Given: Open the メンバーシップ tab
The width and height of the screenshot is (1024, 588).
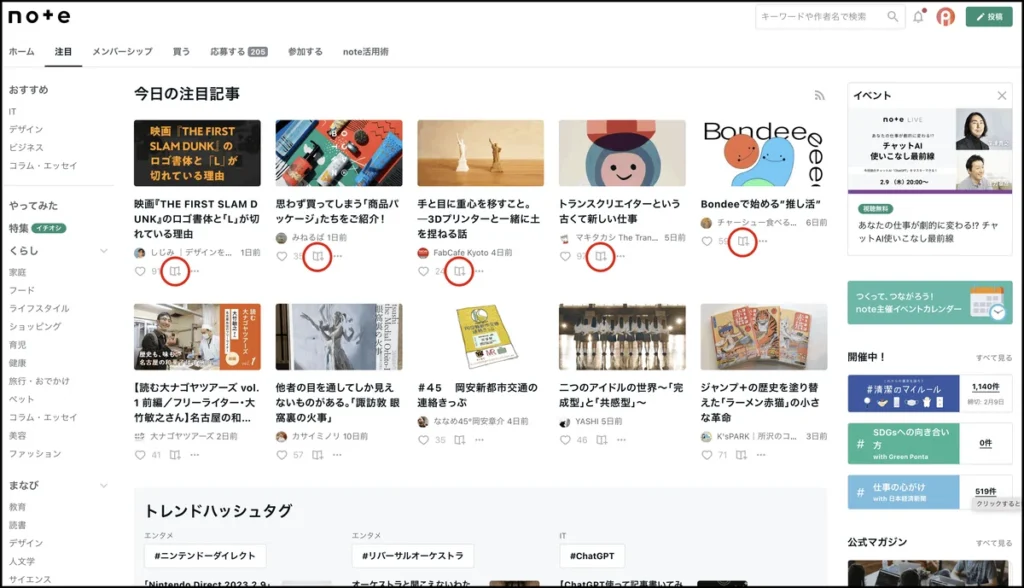Looking at the screenshot, I should [x=122, y=52].
